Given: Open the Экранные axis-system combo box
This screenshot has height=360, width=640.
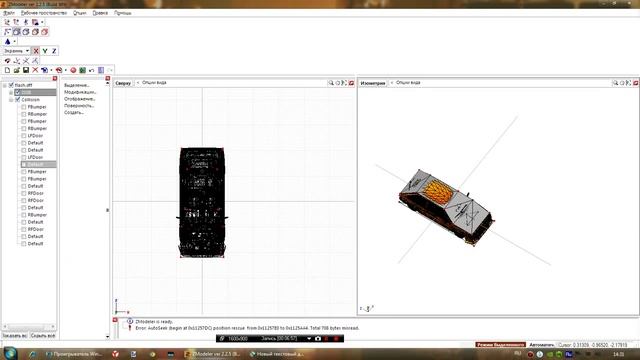Looking at the screenshot, I should point(17,51).
